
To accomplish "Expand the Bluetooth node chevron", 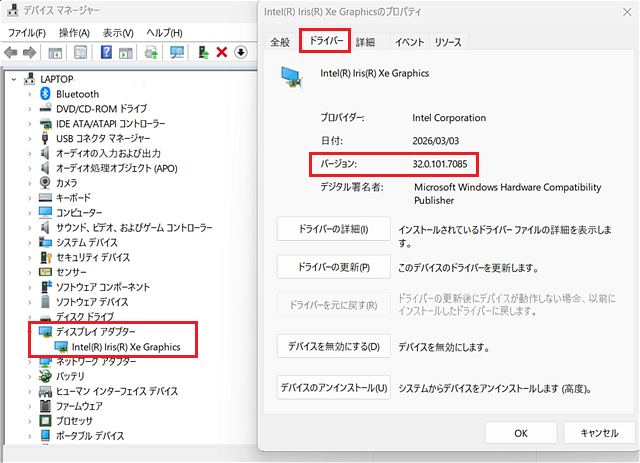I will (30, 94).
